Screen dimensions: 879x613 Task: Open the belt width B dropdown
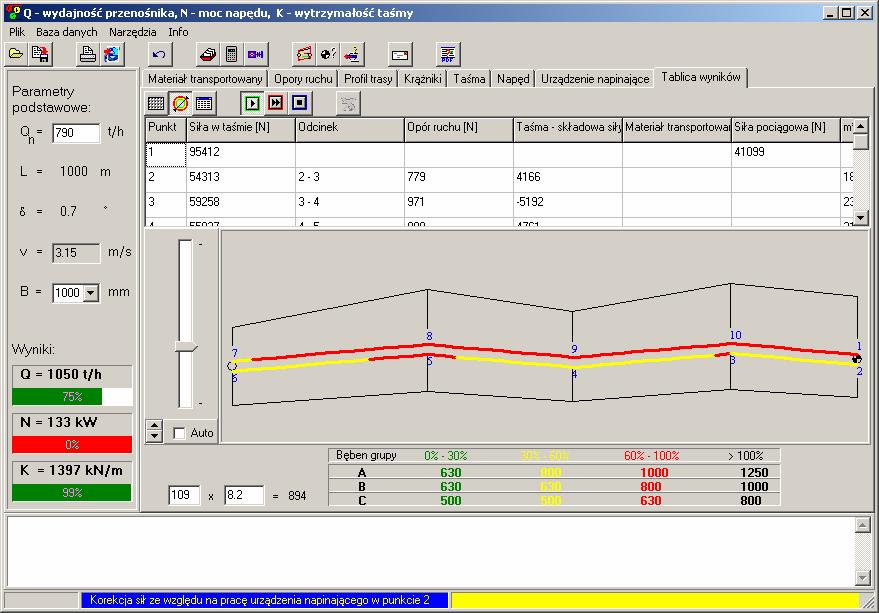[x=91, y=293]
